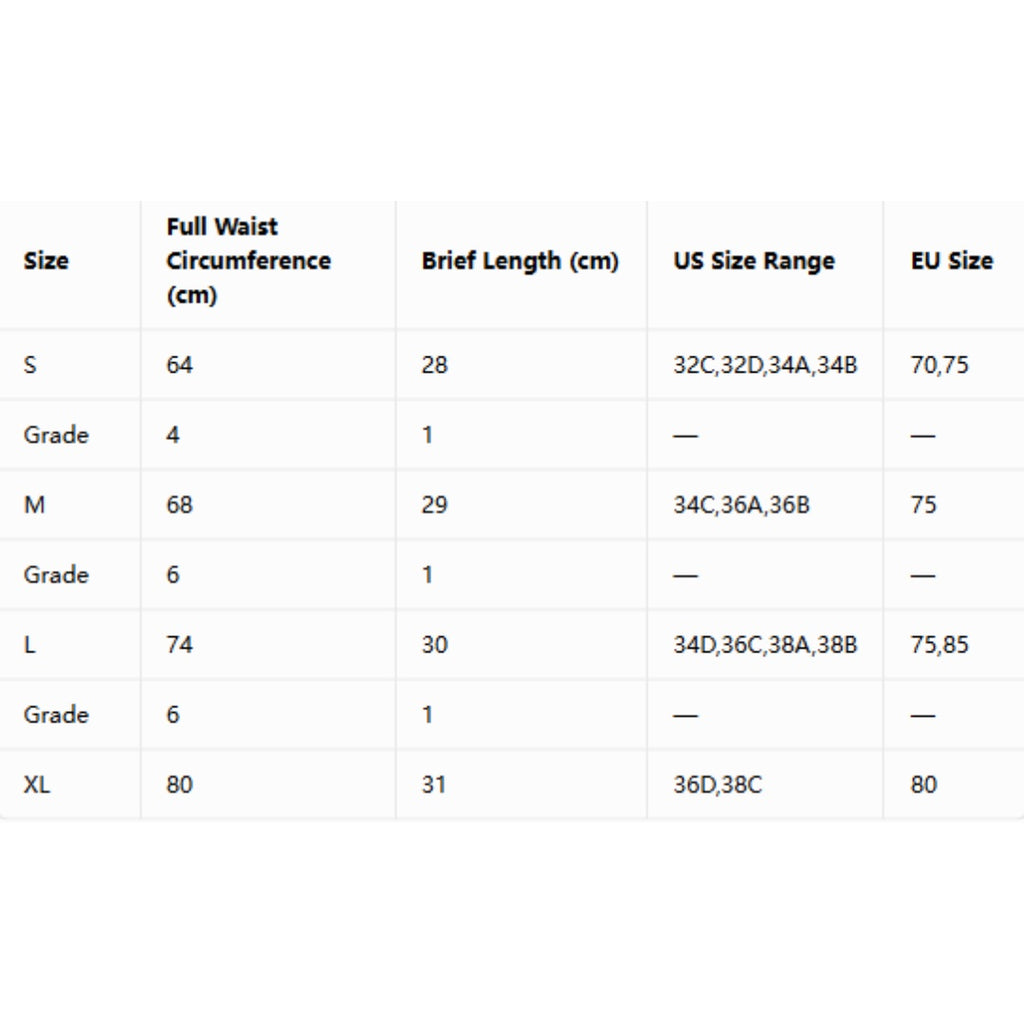The height and width of the screenshot is (1024, 1024).
Task: Select waist value 80 in XL row
Action: (x=180, y=784)
